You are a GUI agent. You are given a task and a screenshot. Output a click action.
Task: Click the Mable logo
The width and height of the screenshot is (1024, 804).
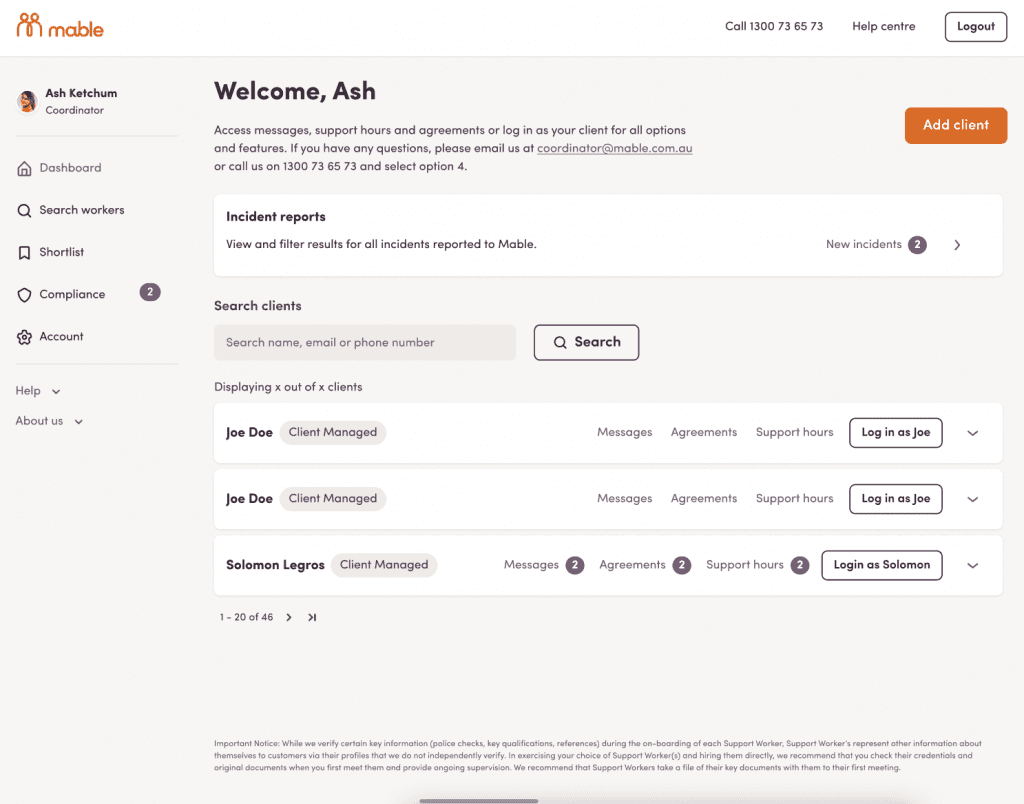pyautogui.click(x=60, y=26)
